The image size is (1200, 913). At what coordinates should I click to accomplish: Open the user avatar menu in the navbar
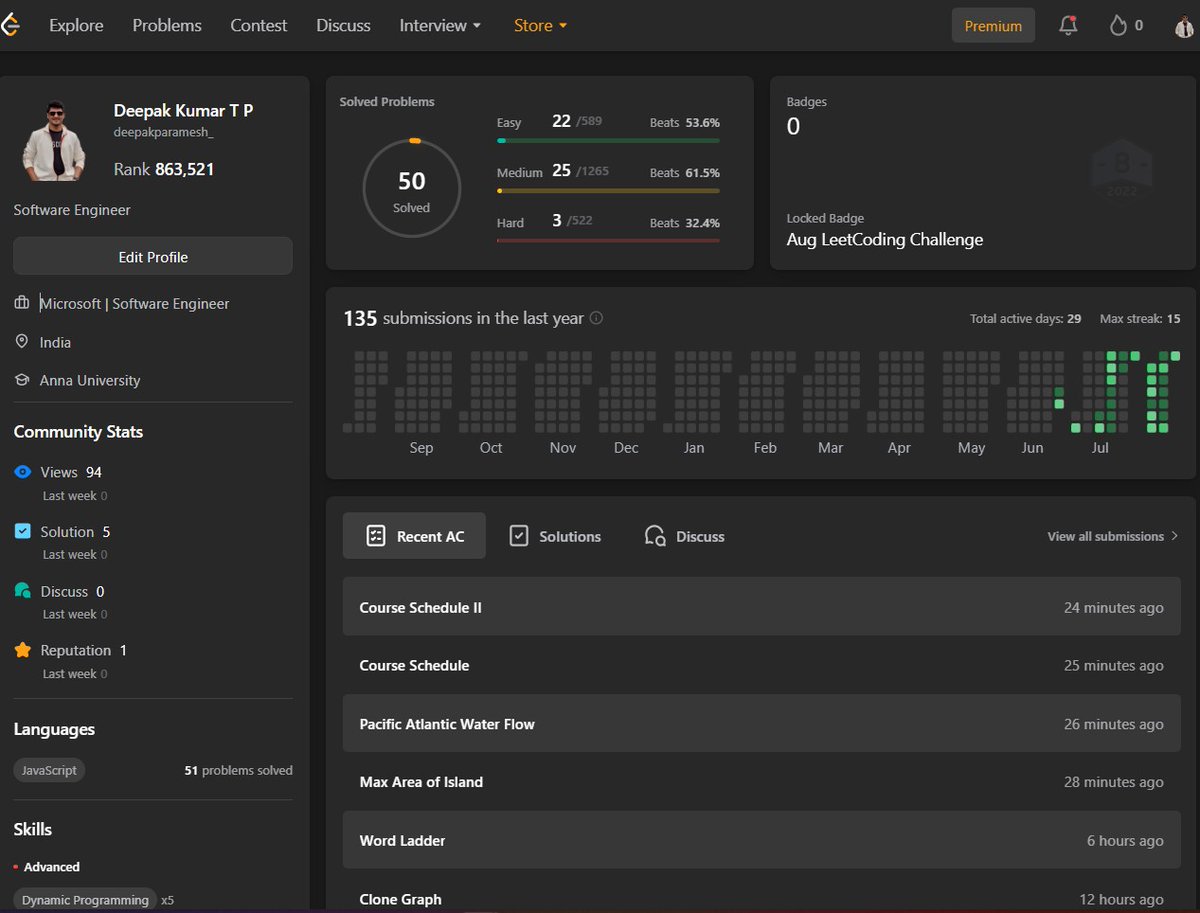[x=1185, y=26]
